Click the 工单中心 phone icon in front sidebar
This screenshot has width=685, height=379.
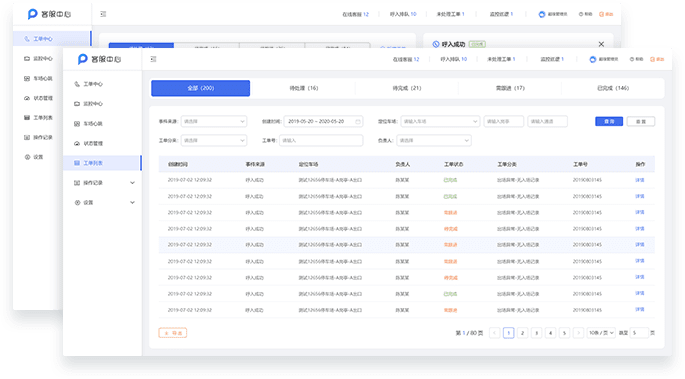pyautogui.click(x=77, y=84)
